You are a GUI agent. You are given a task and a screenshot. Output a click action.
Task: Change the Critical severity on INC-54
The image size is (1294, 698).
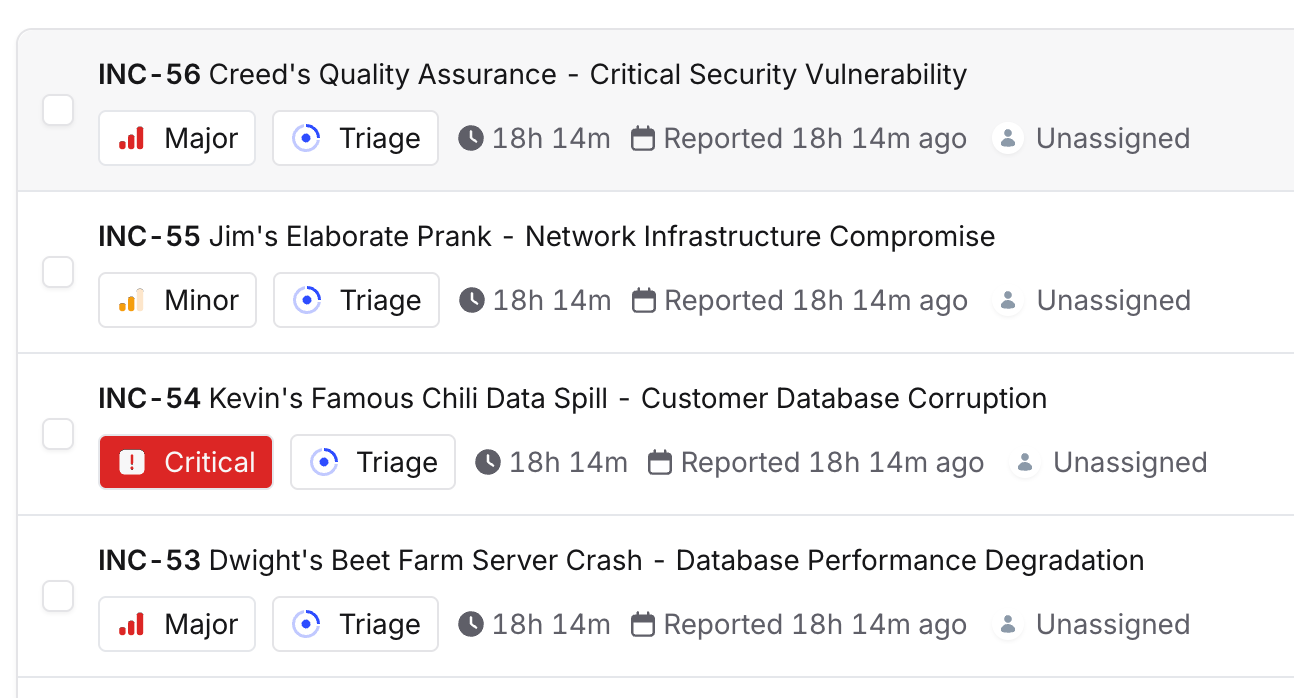click(186, 462)
